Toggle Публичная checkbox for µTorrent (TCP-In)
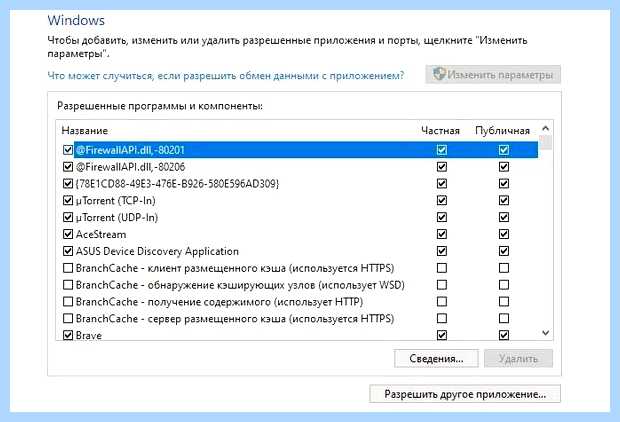The height and width of the screenshot is (422, 620). coord(504,201)
